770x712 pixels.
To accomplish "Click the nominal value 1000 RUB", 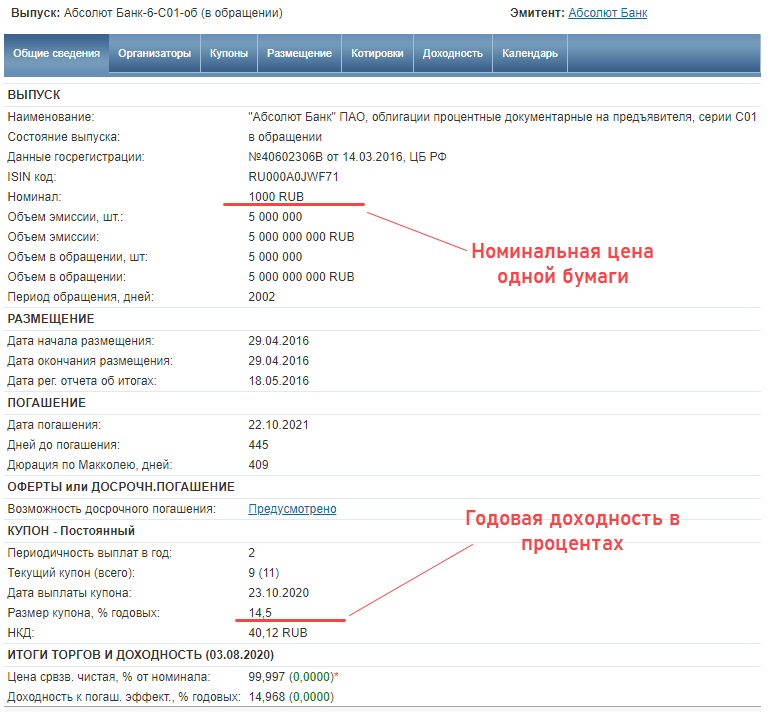I will [x=276, y=197].
